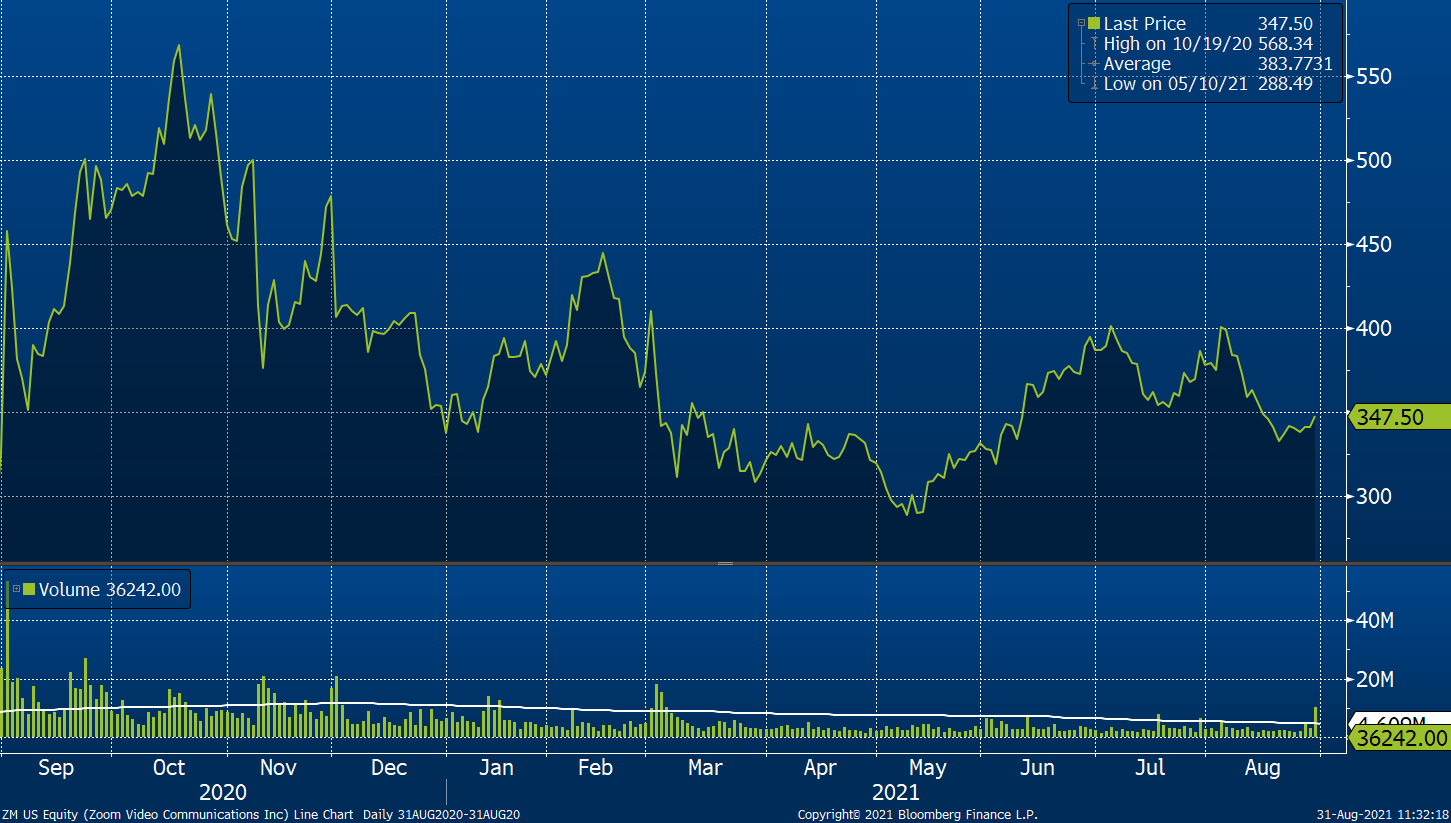
Task: Click the 383.7731 average value
Action: coord(1294,64)
